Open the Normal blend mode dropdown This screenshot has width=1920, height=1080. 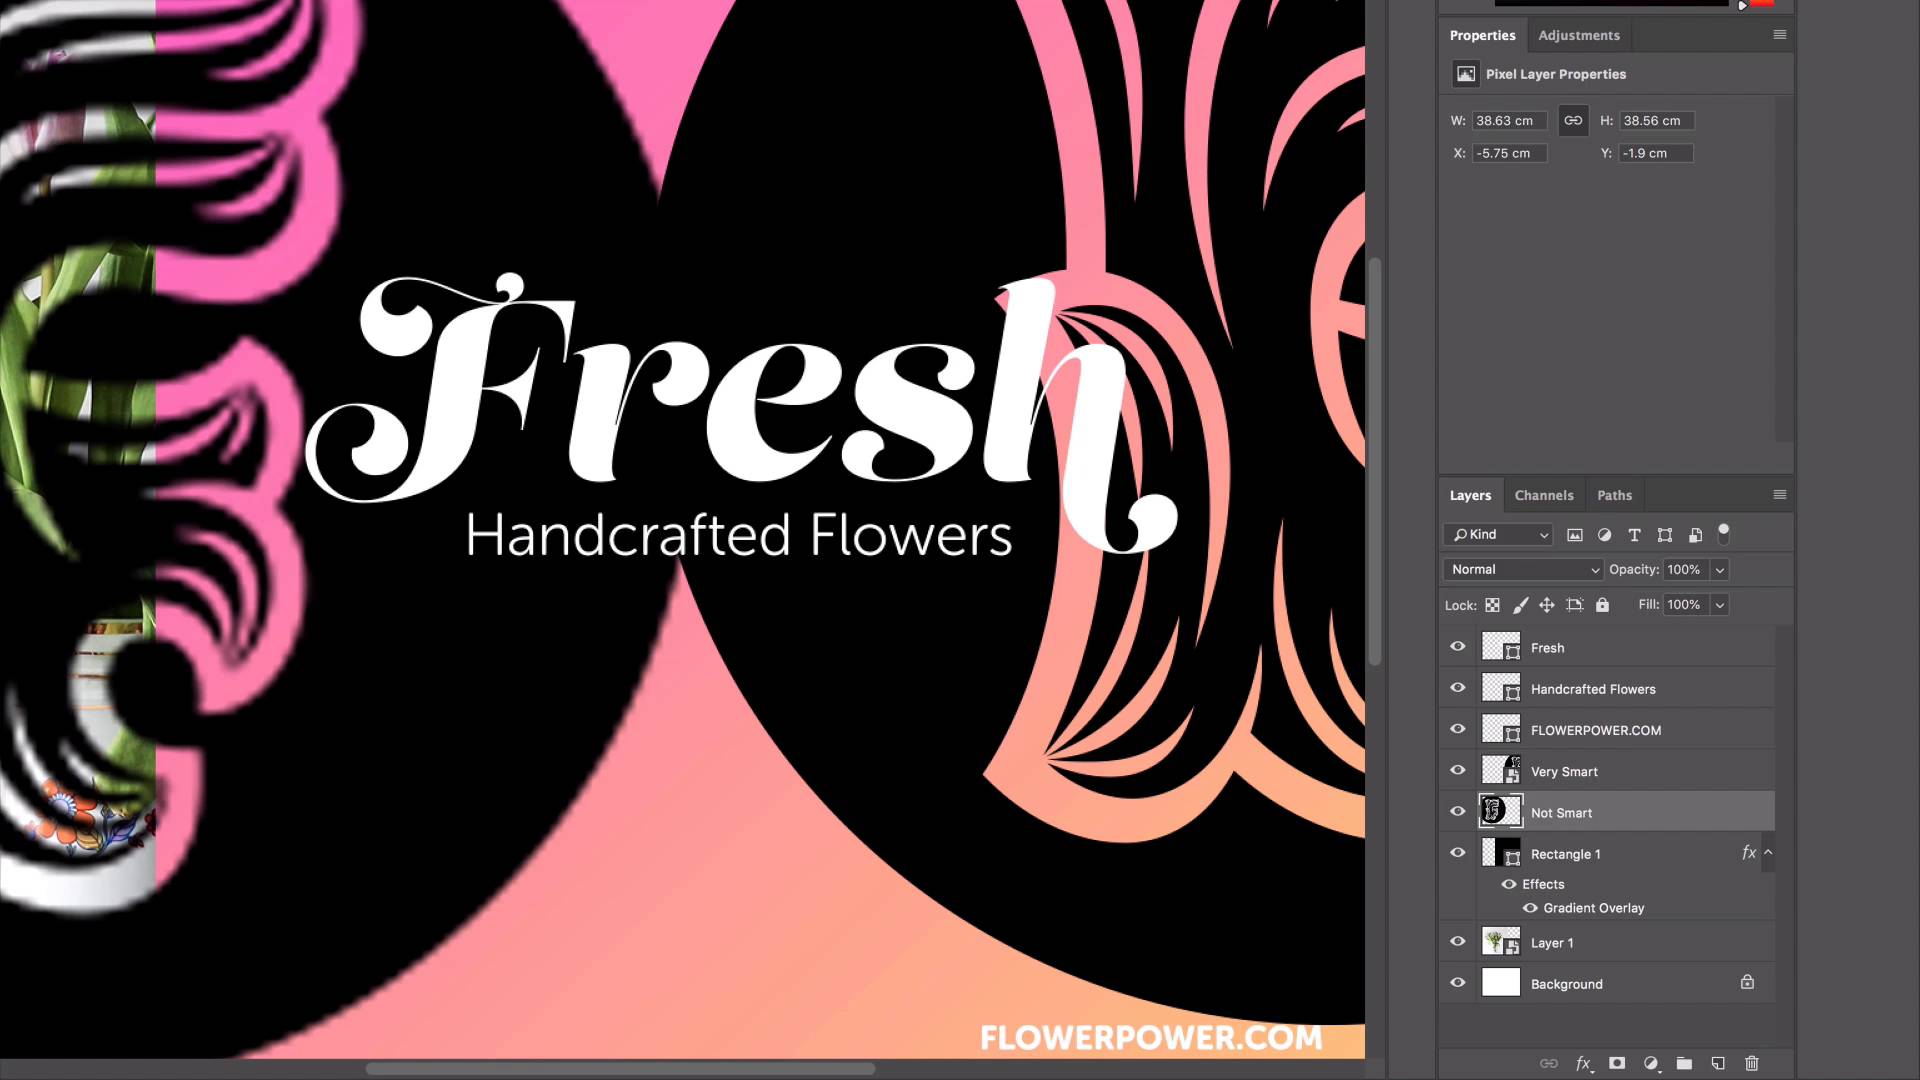click(x=1523, y=570)
